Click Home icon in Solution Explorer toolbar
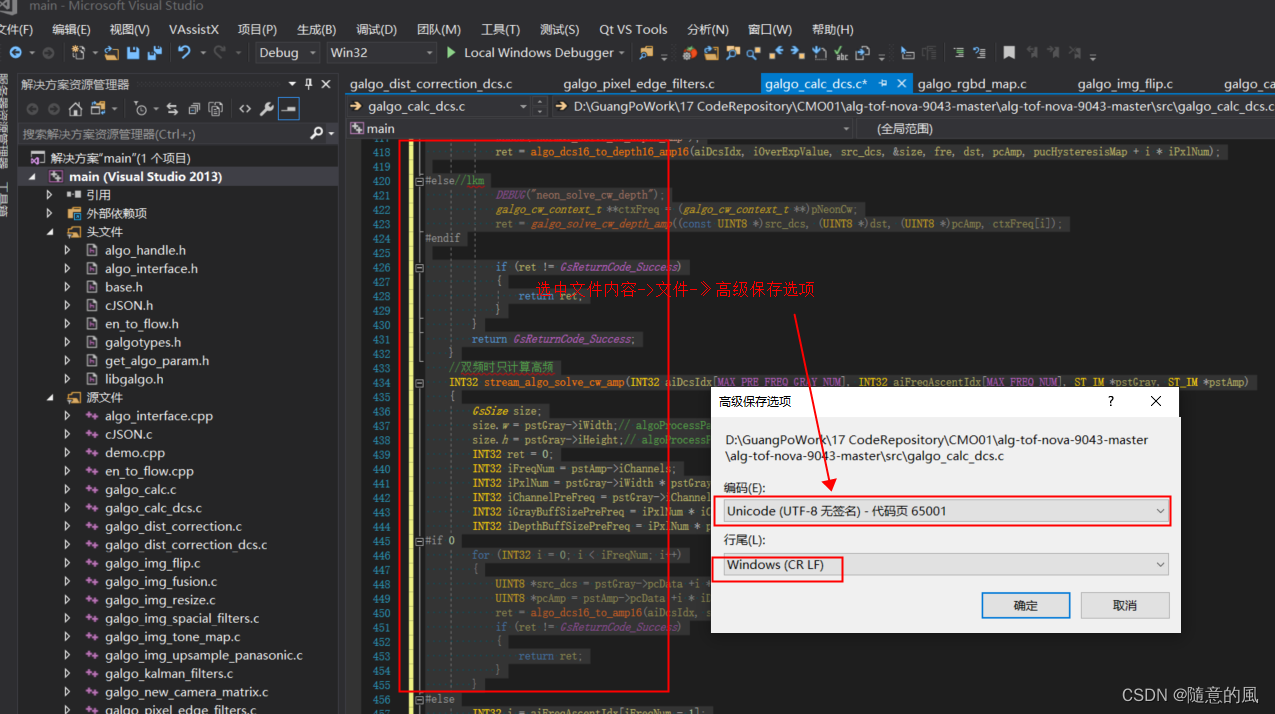 (74, 108)
